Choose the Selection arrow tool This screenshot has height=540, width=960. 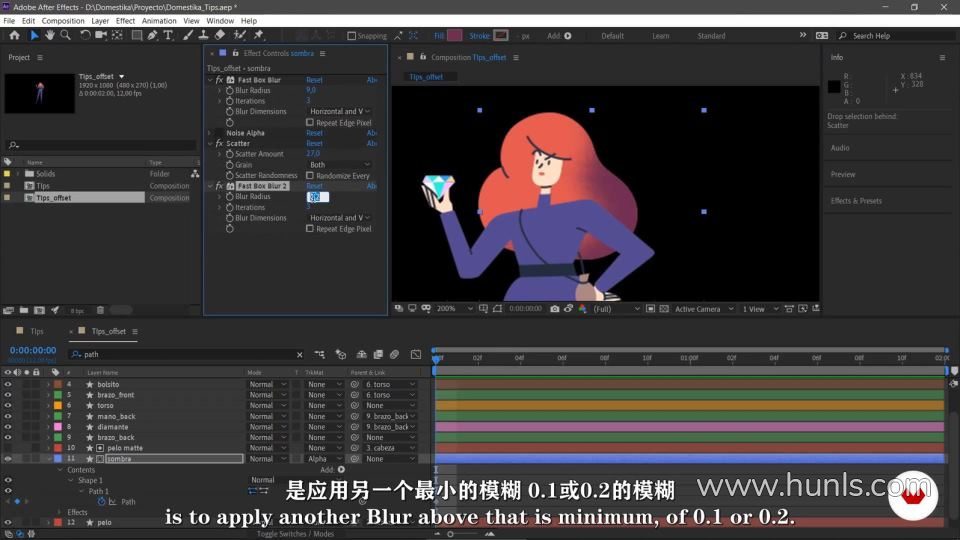(34, 36)
